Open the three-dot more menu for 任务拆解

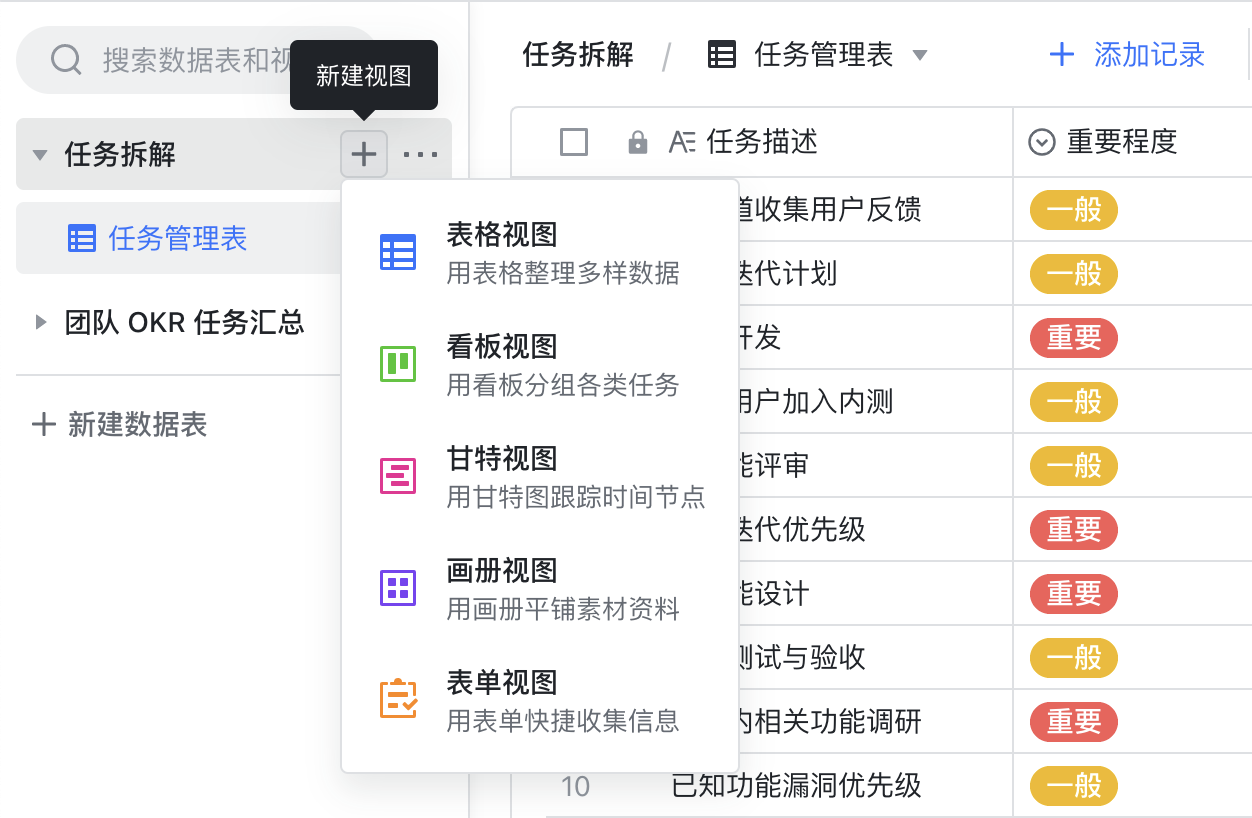[x=420, y=154]
